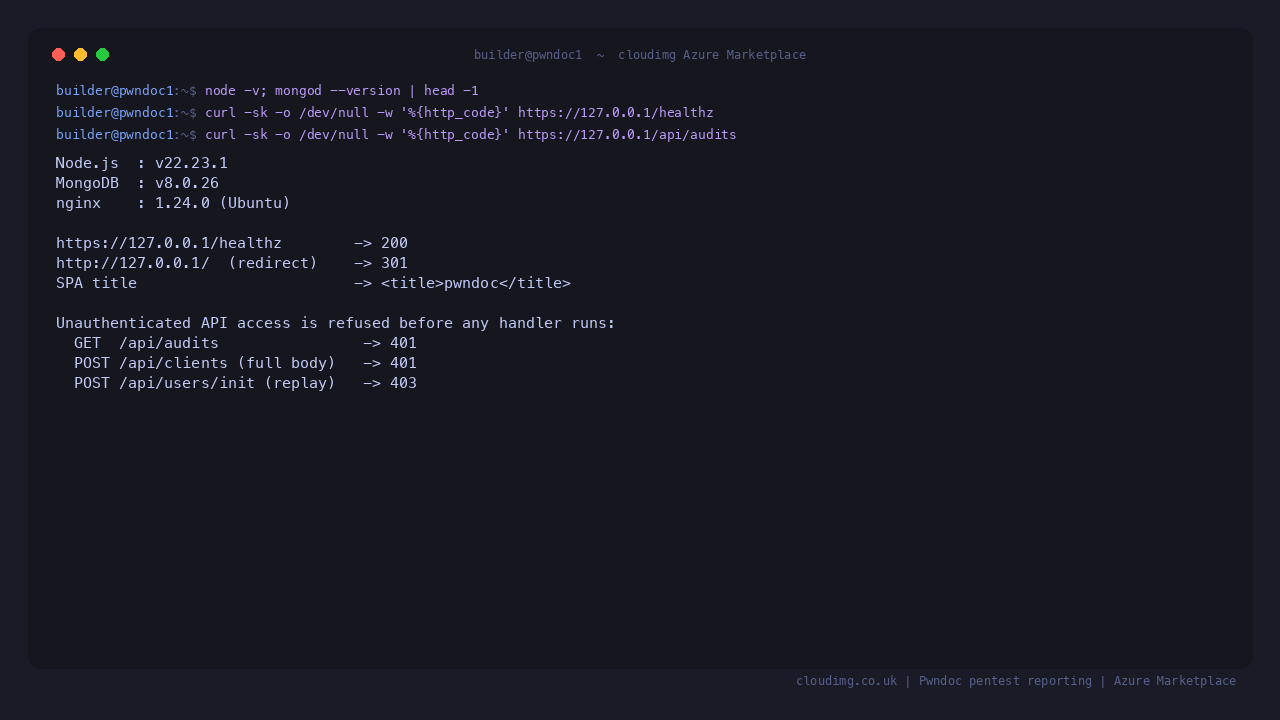Viewport: 1280px width, 720px height.
Task: Click the line 'MongoDB : v8.0.26'
Action: coord(137,183)
